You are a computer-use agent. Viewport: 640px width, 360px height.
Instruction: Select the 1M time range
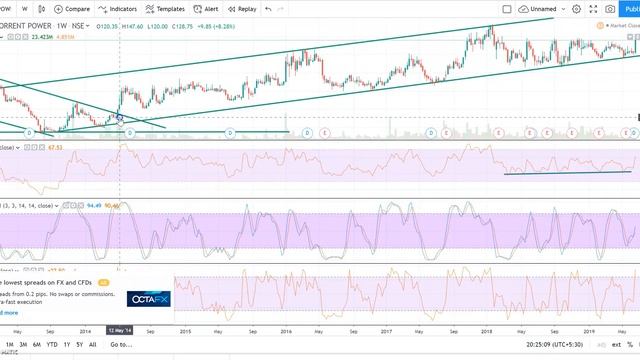point(9,345)
